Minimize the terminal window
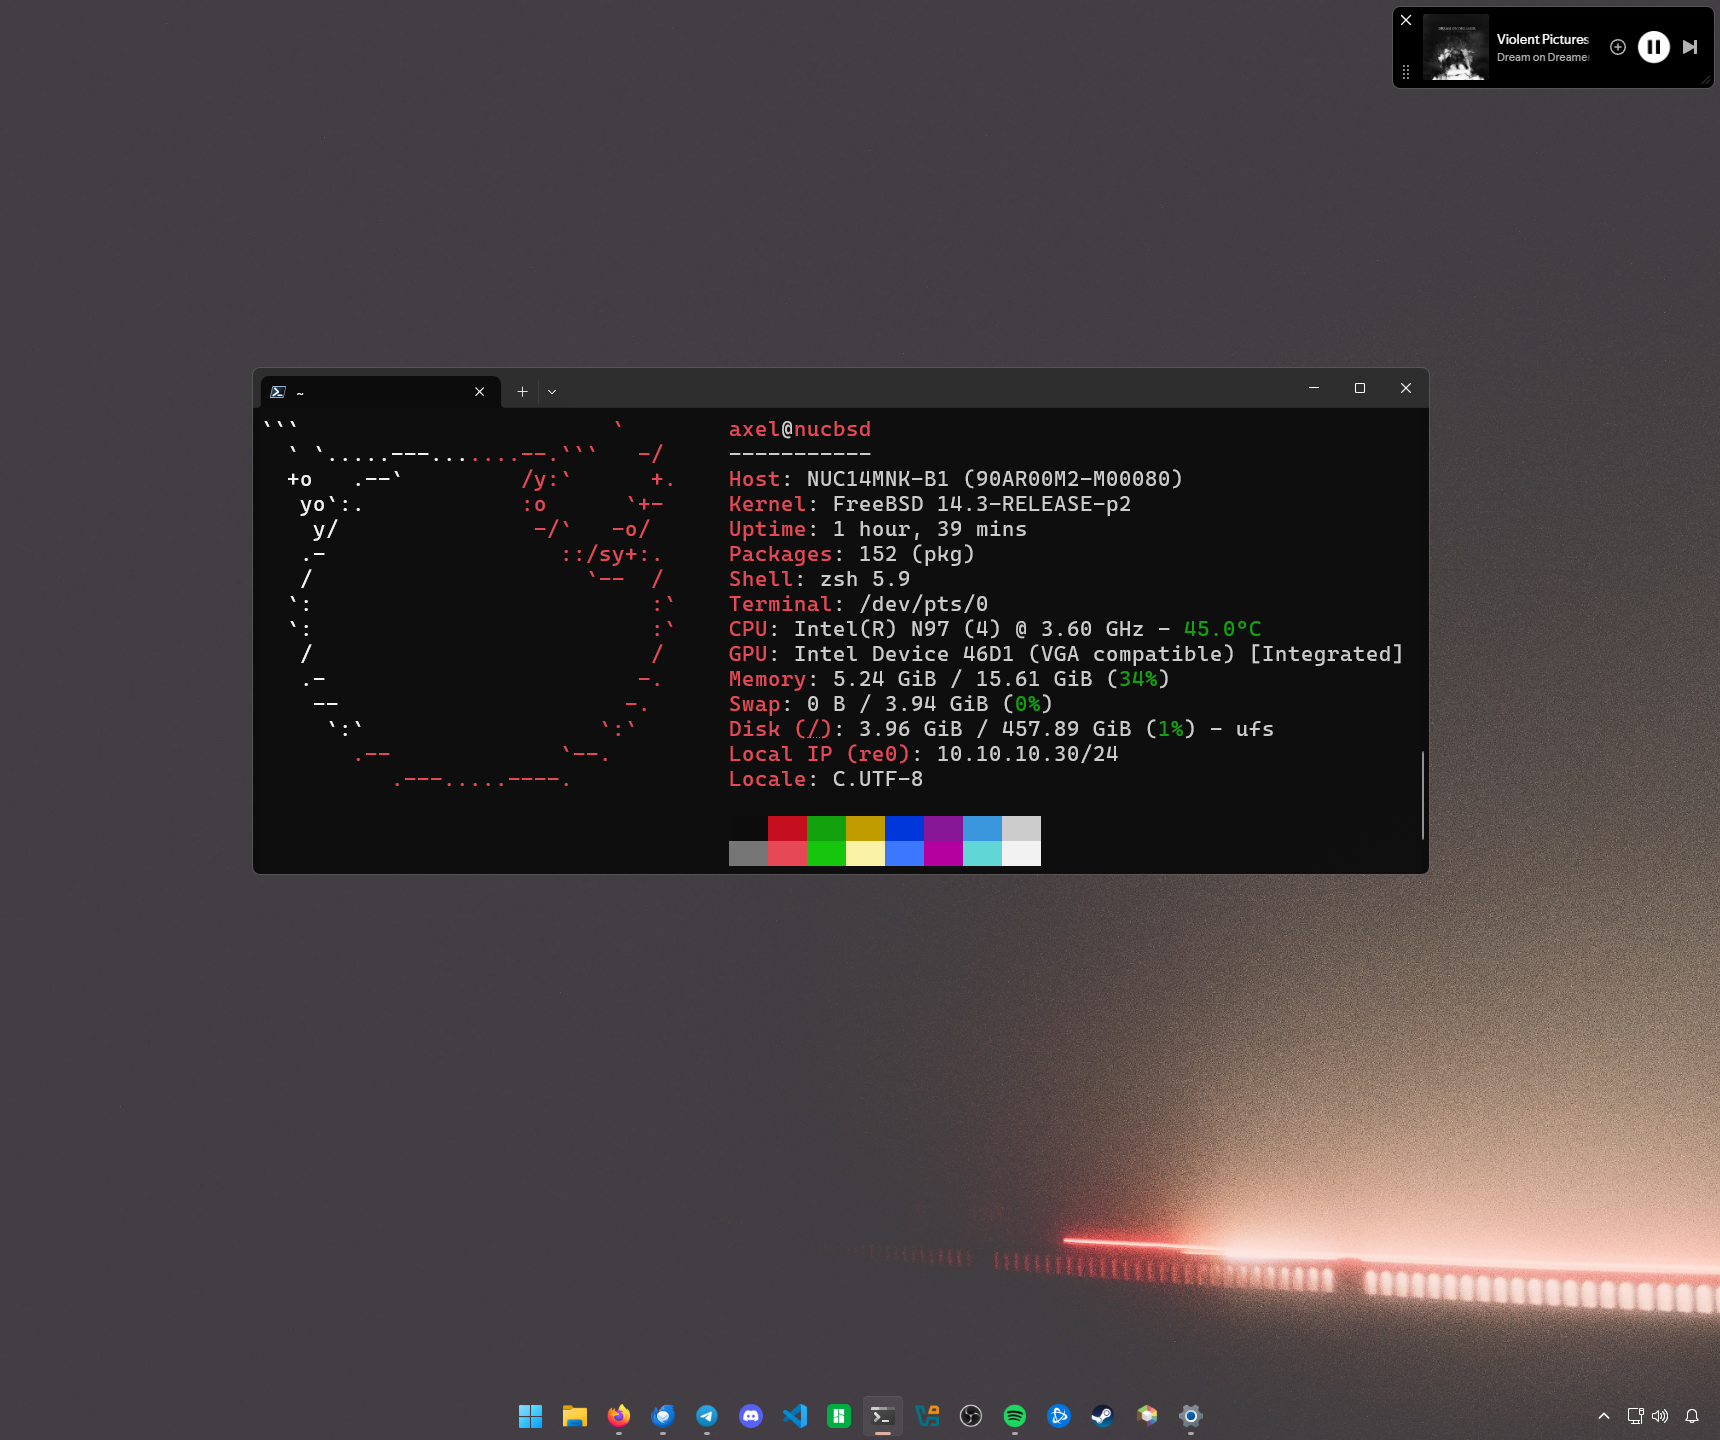The width and height of the screenshot is (1720, 1440). tap(1314, 388)
